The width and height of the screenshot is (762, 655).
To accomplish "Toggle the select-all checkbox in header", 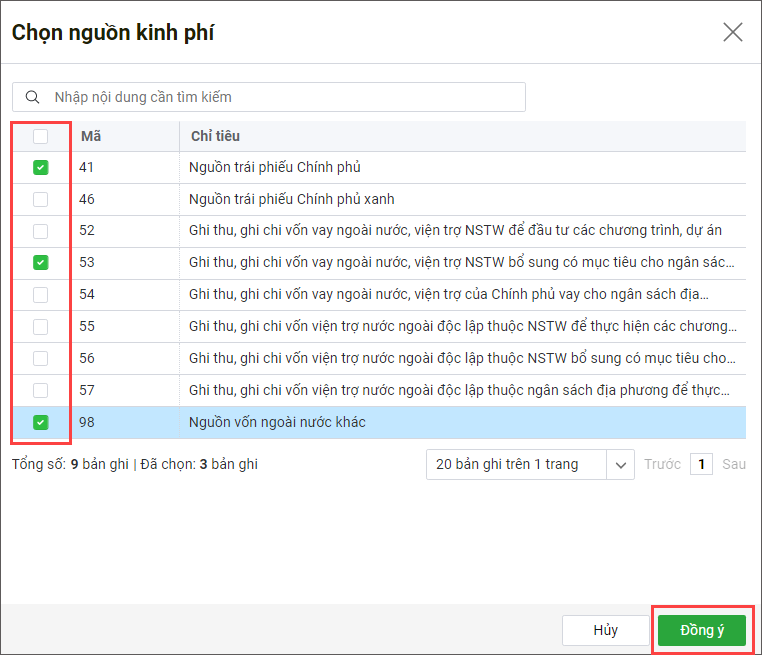I will point(40,136).
